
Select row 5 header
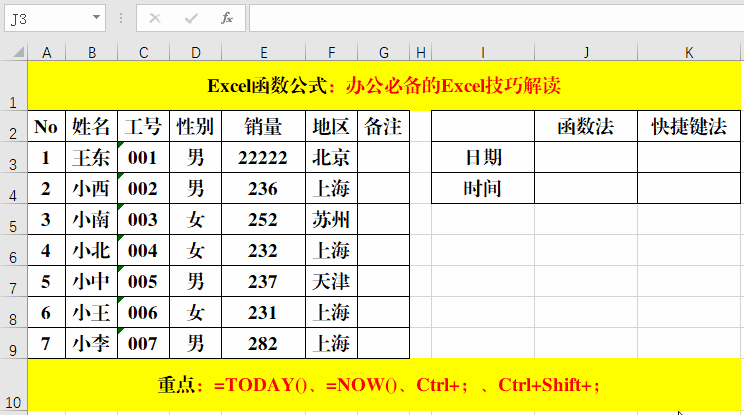(x=13, y=220)
